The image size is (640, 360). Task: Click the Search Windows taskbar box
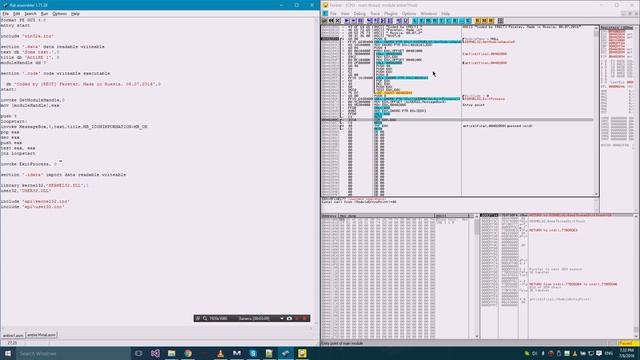click(x=73, y=353)
